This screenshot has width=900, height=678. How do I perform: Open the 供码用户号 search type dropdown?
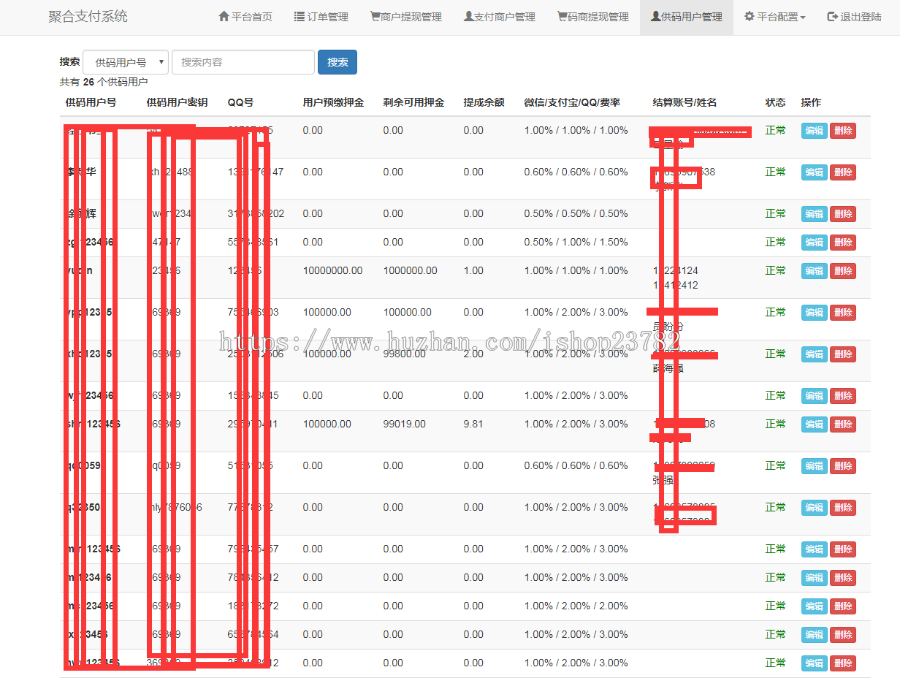point(126,62)
